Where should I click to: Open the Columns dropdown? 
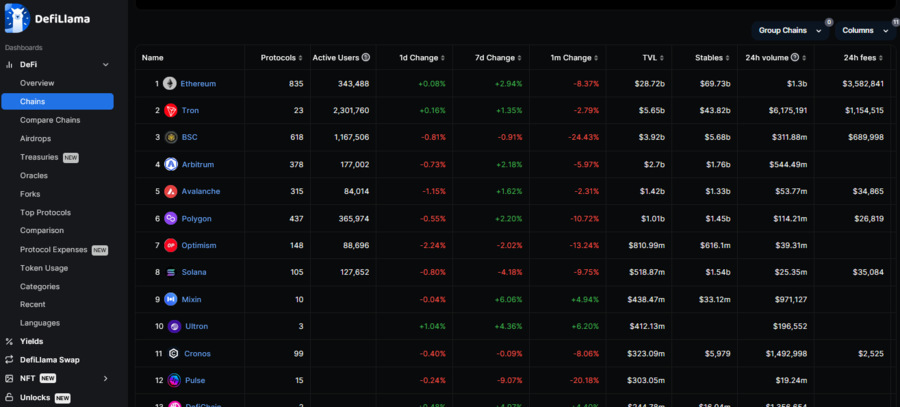[x=865, y=30]
